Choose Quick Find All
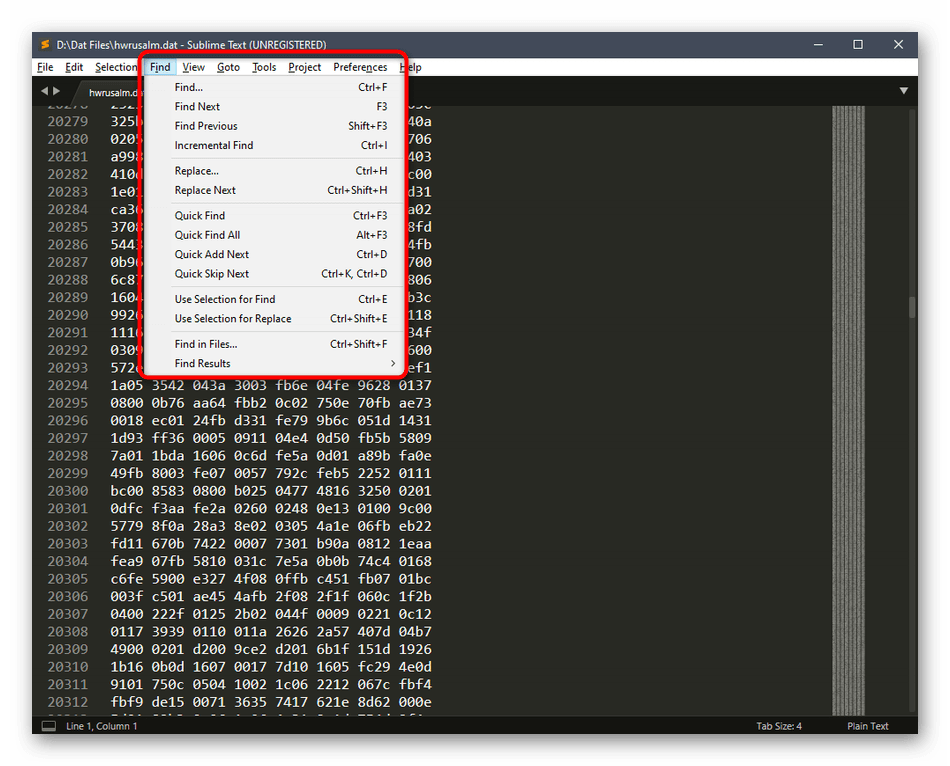This screenshot has width=950, height=766. click(x=208, y=235)
